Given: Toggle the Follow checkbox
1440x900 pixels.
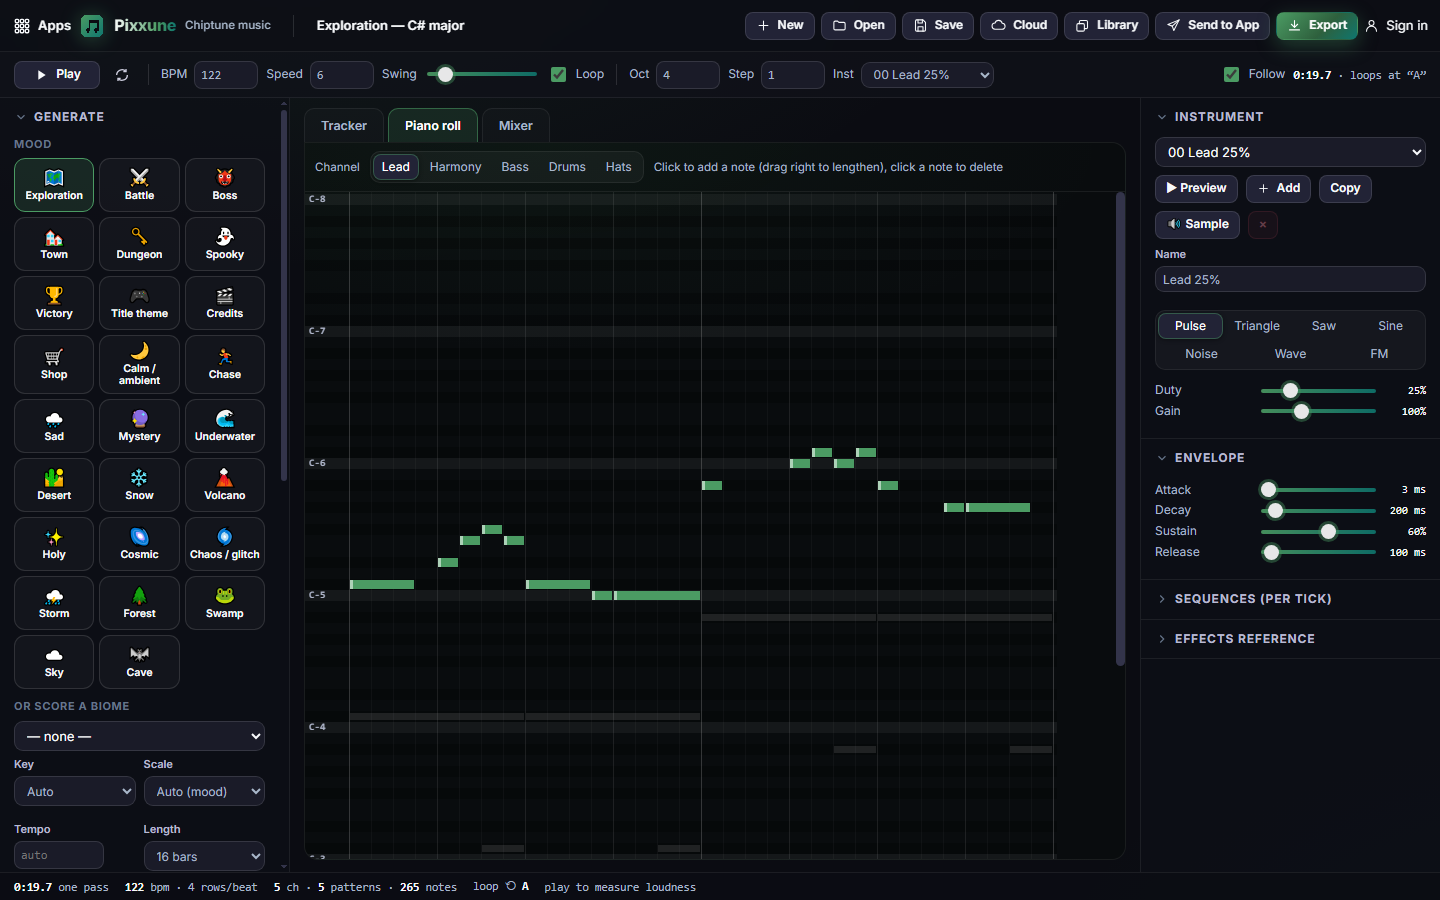Looking at the screenshot, I should pos(1232,75).
